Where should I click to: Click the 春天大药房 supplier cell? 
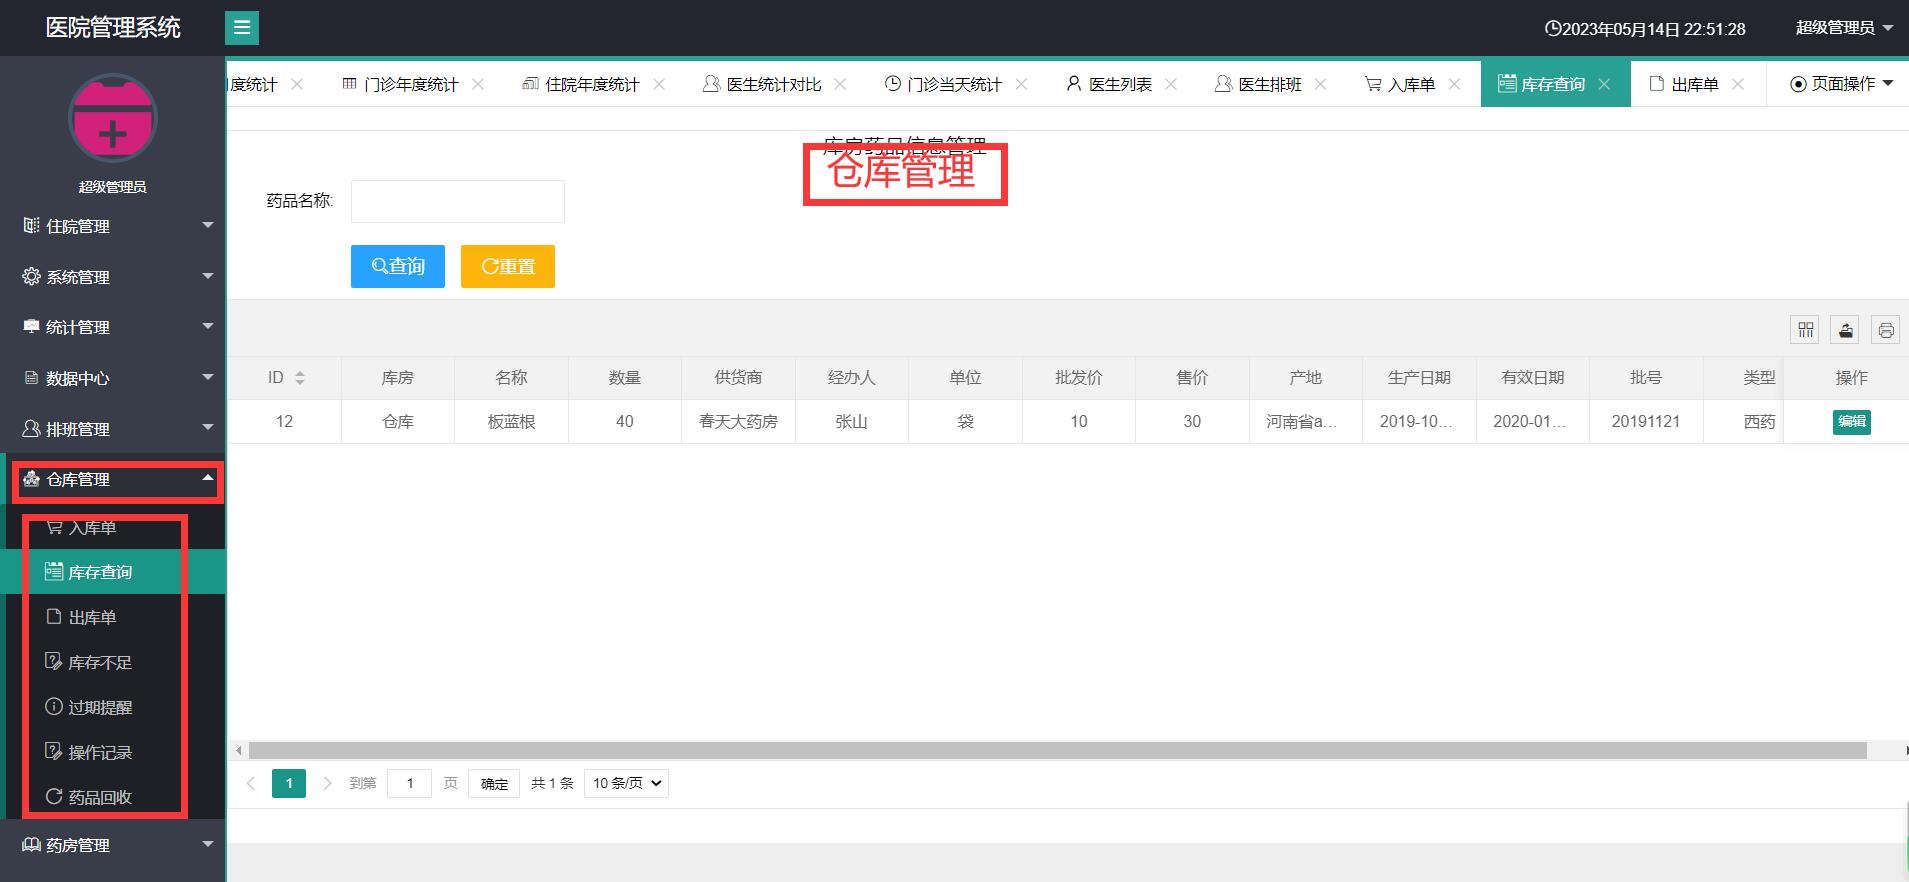click(x=738, y=422)
